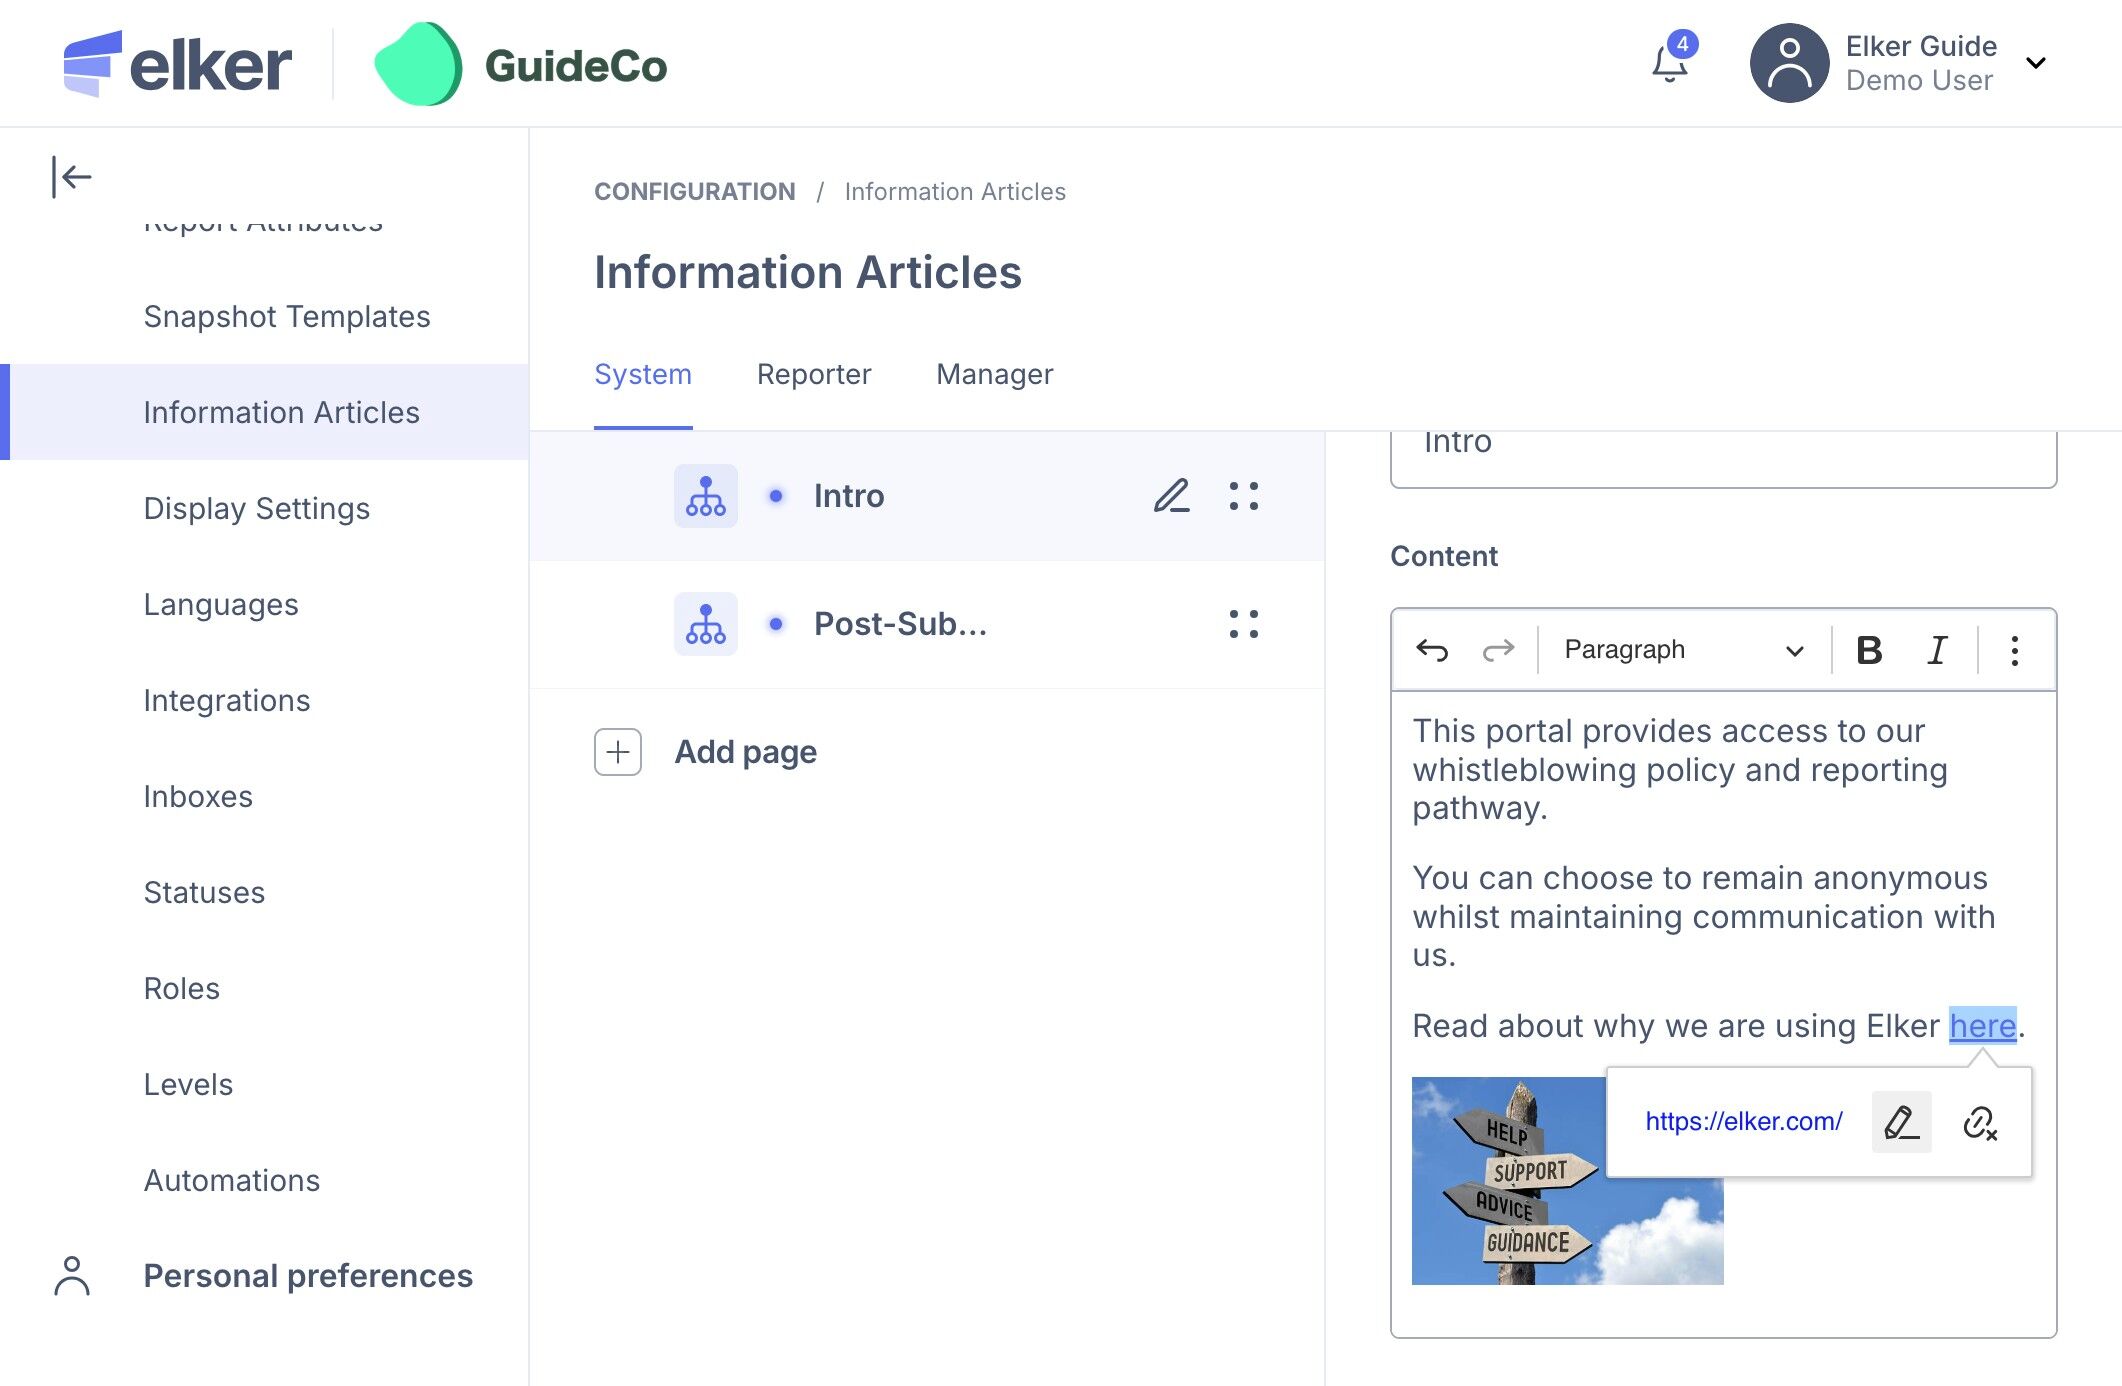Open the https://elker.com/ link

[1743, 1122]
